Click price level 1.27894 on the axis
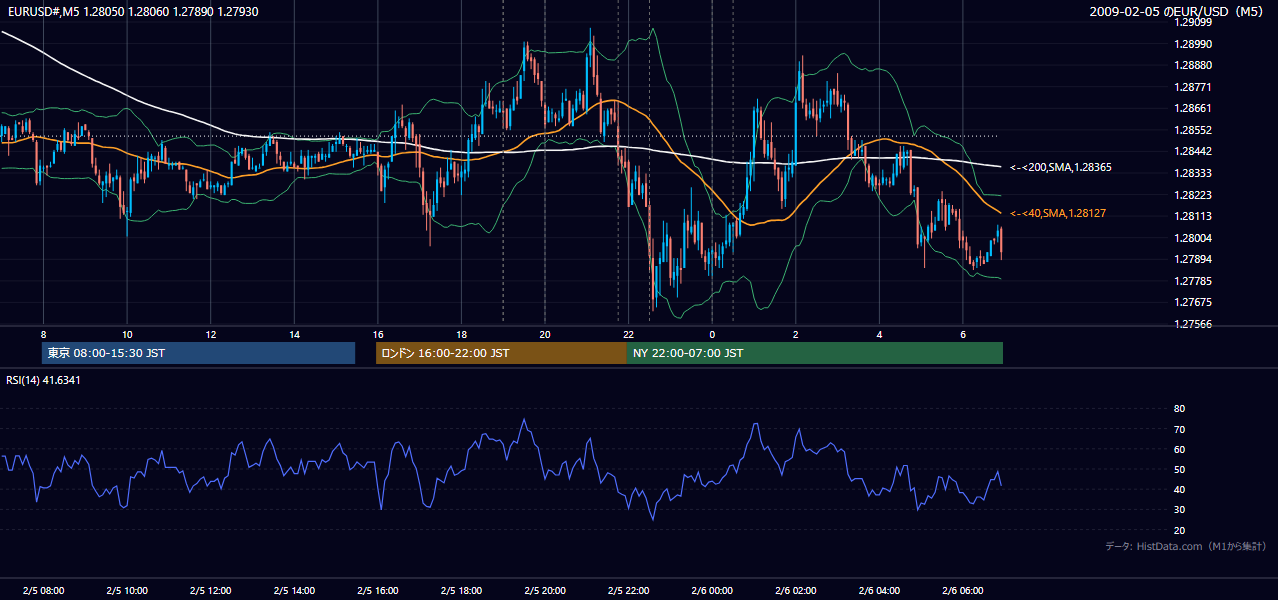The width and height of the screenshot is (1278, 600). (x=1192, y=260)
